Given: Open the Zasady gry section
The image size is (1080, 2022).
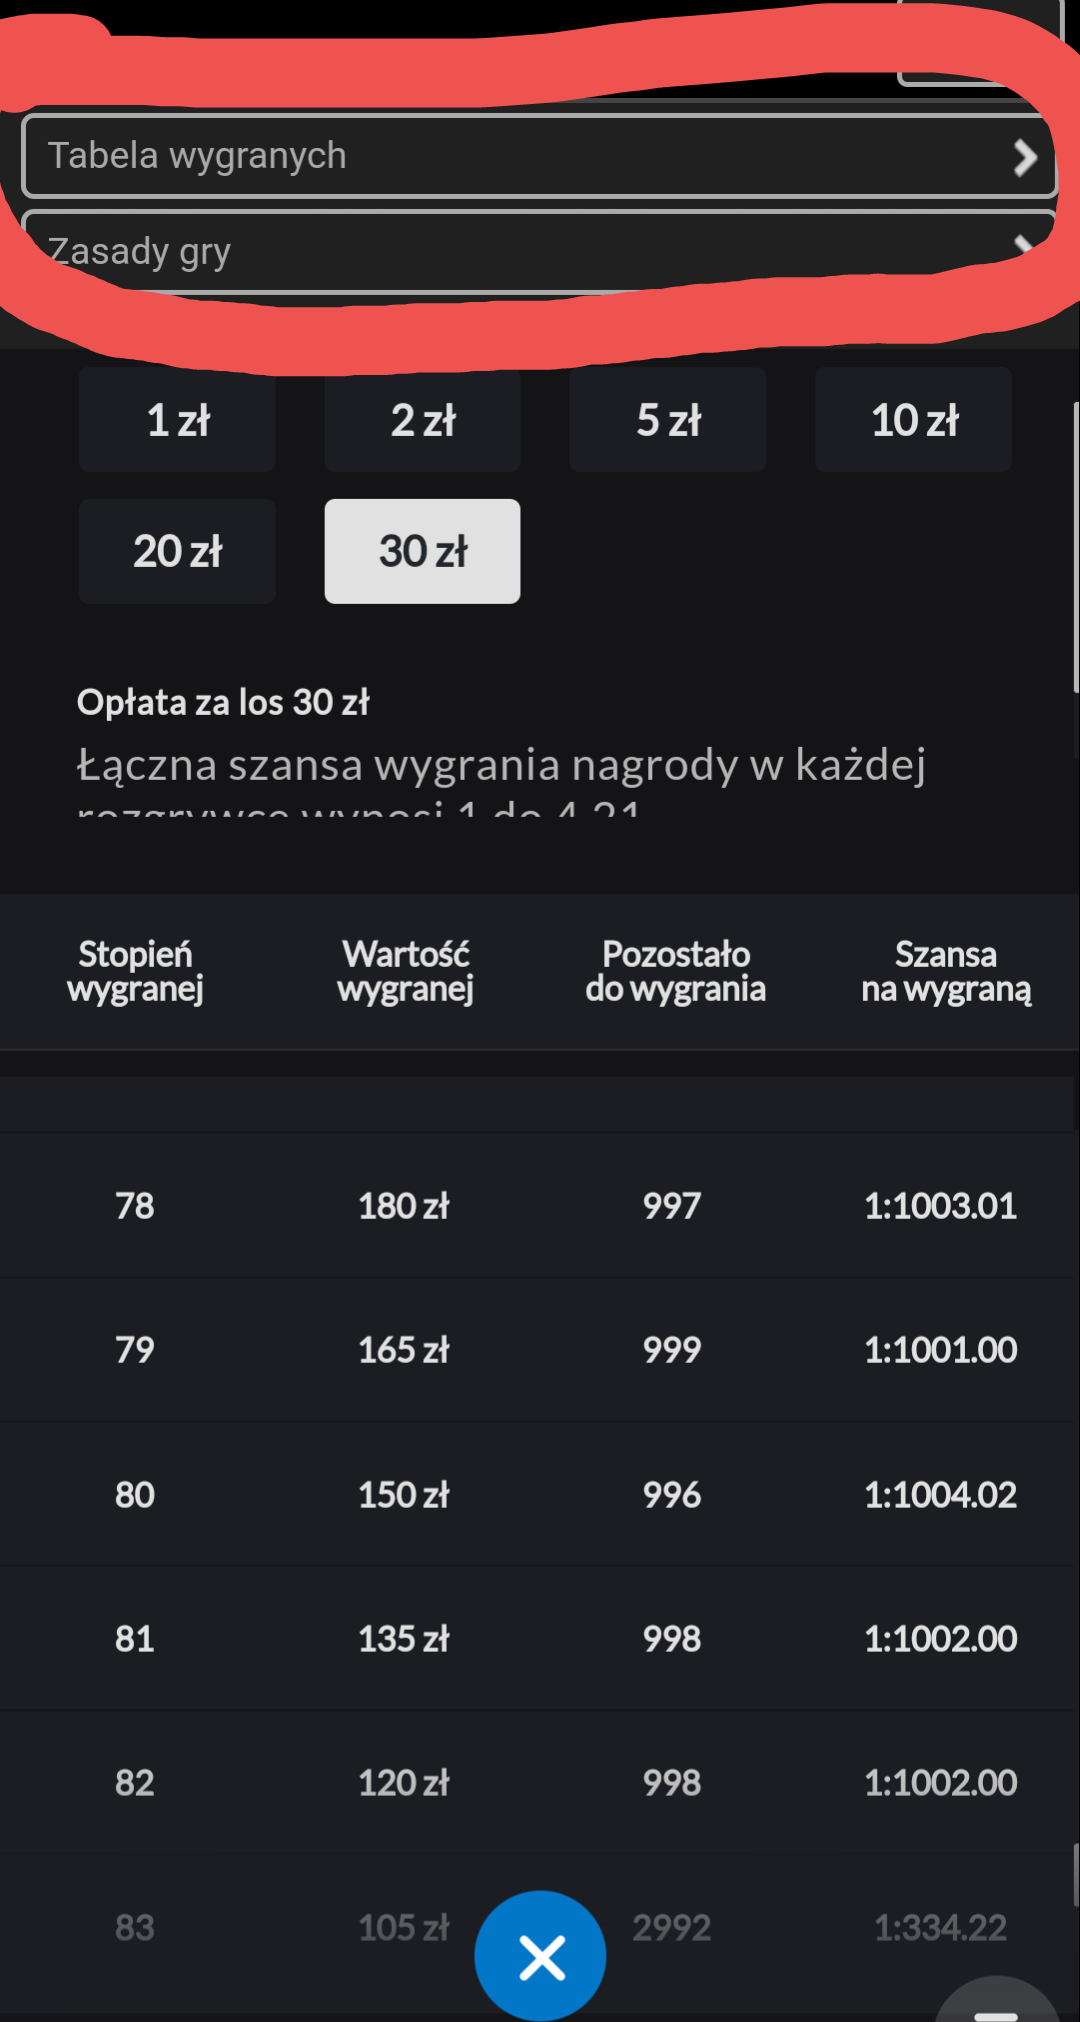Looking at the screenshot, I should pyautogui.click(x=538, y=251).
